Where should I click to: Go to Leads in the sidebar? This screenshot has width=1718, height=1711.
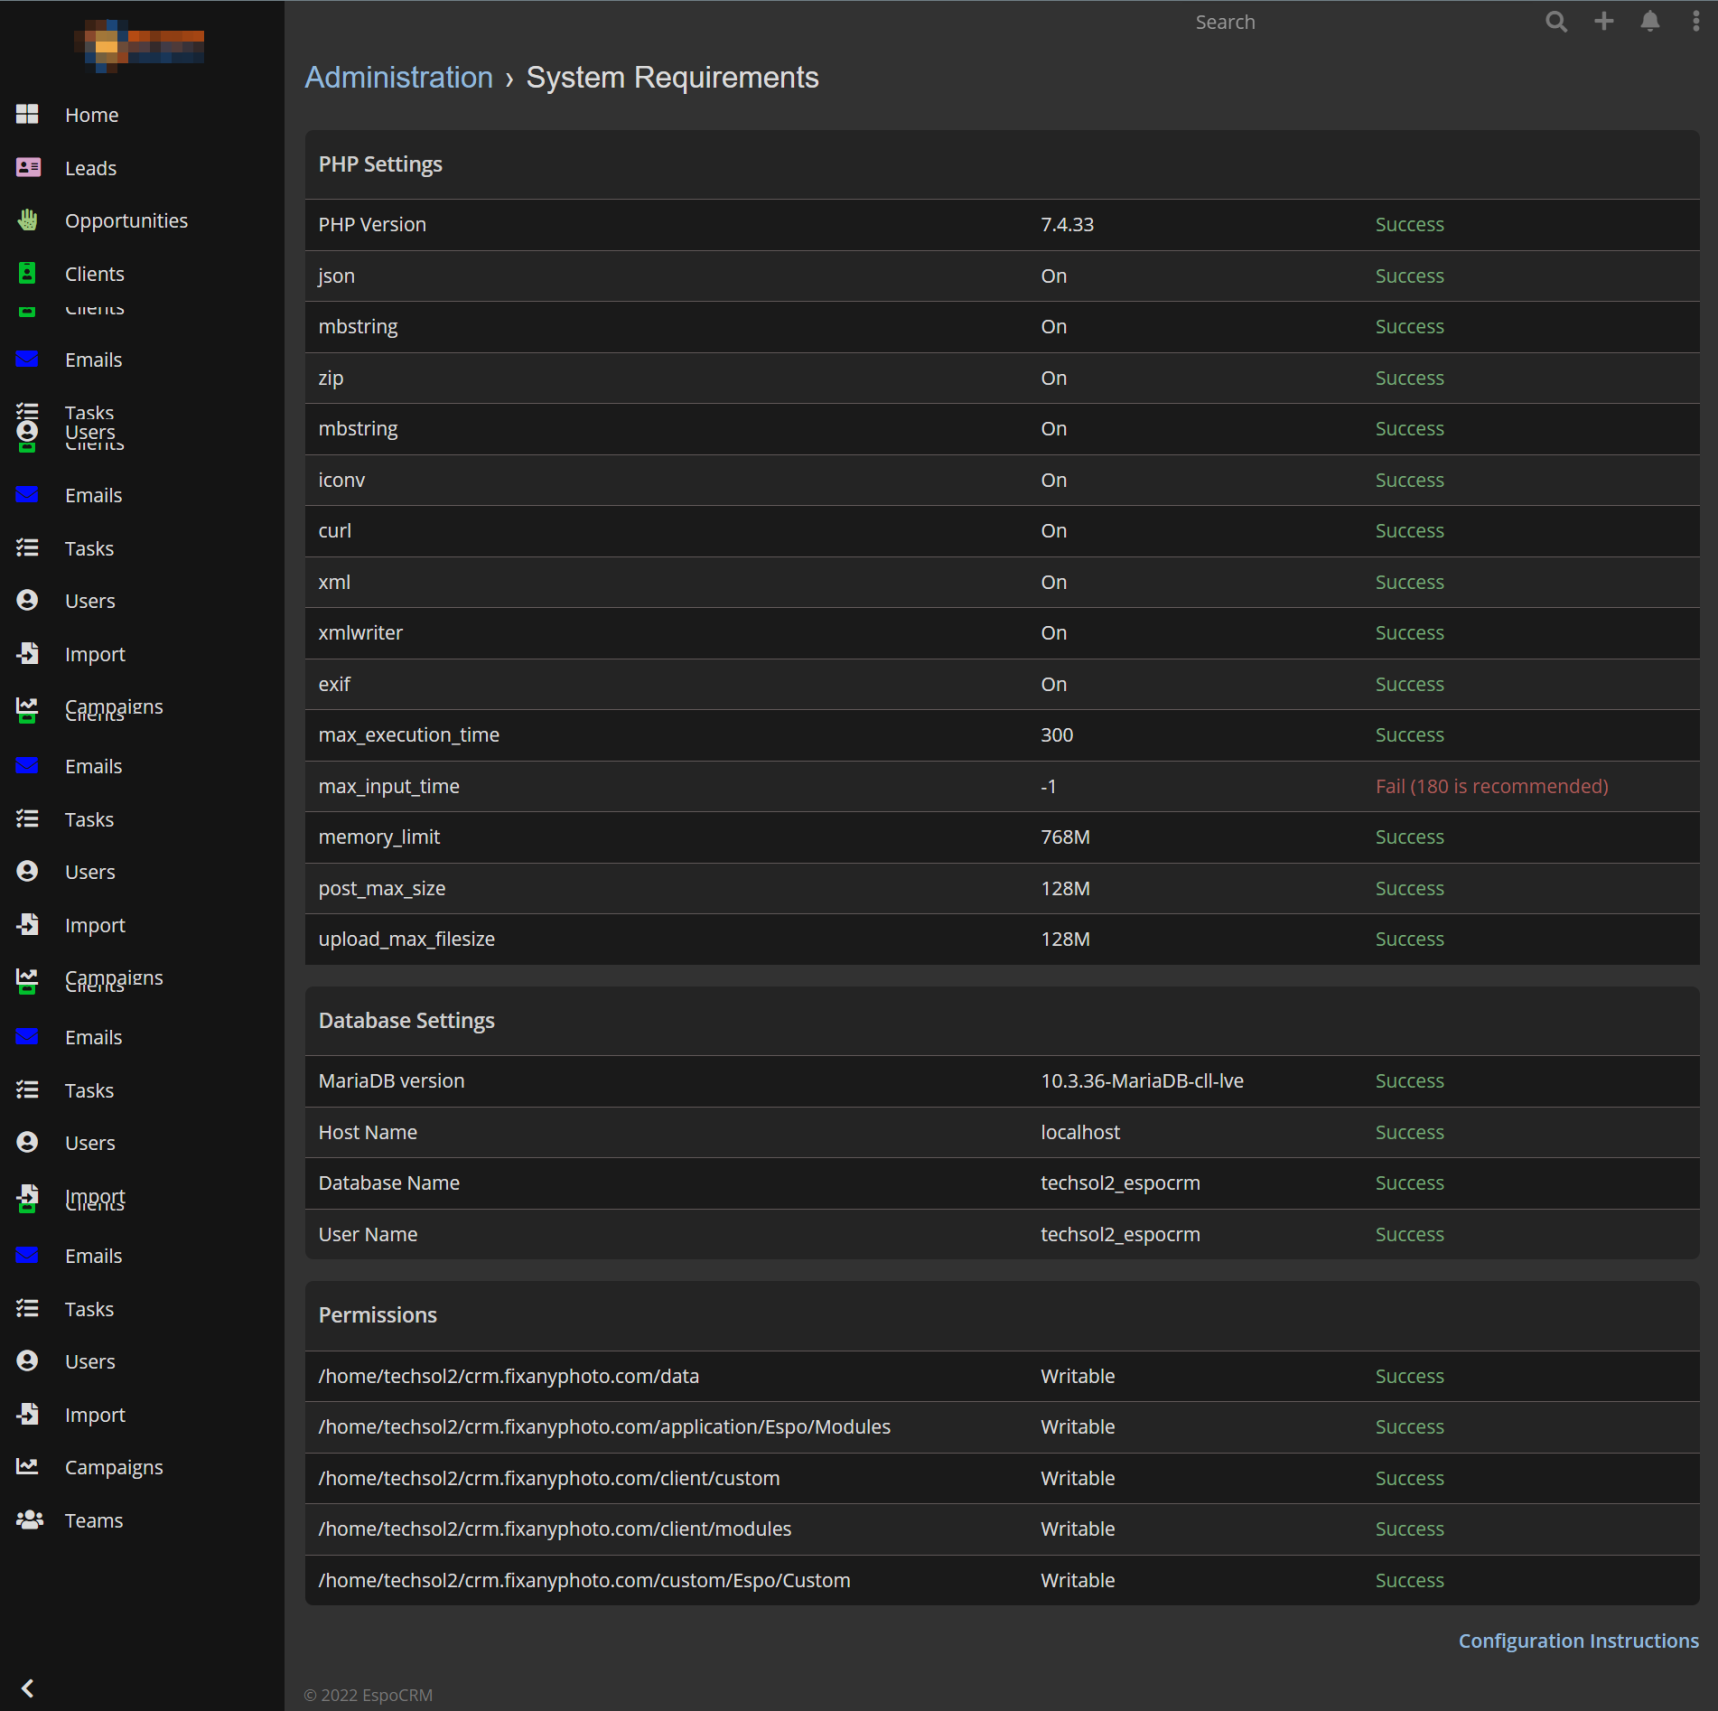[90, 168]
